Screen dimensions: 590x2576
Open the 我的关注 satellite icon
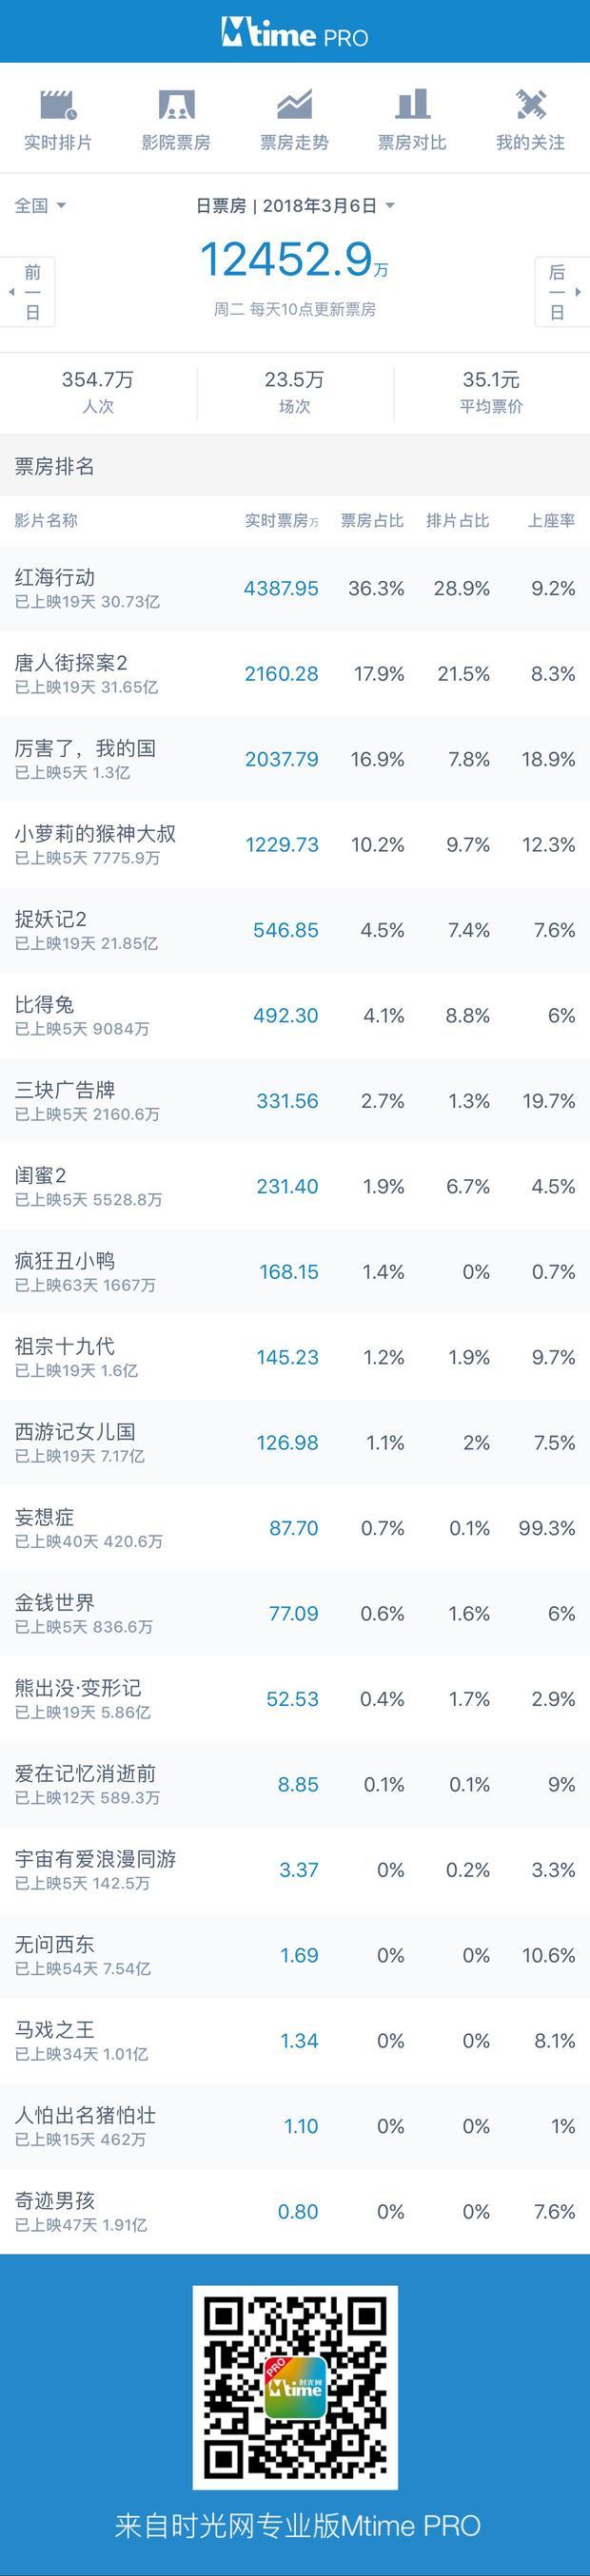530,105
